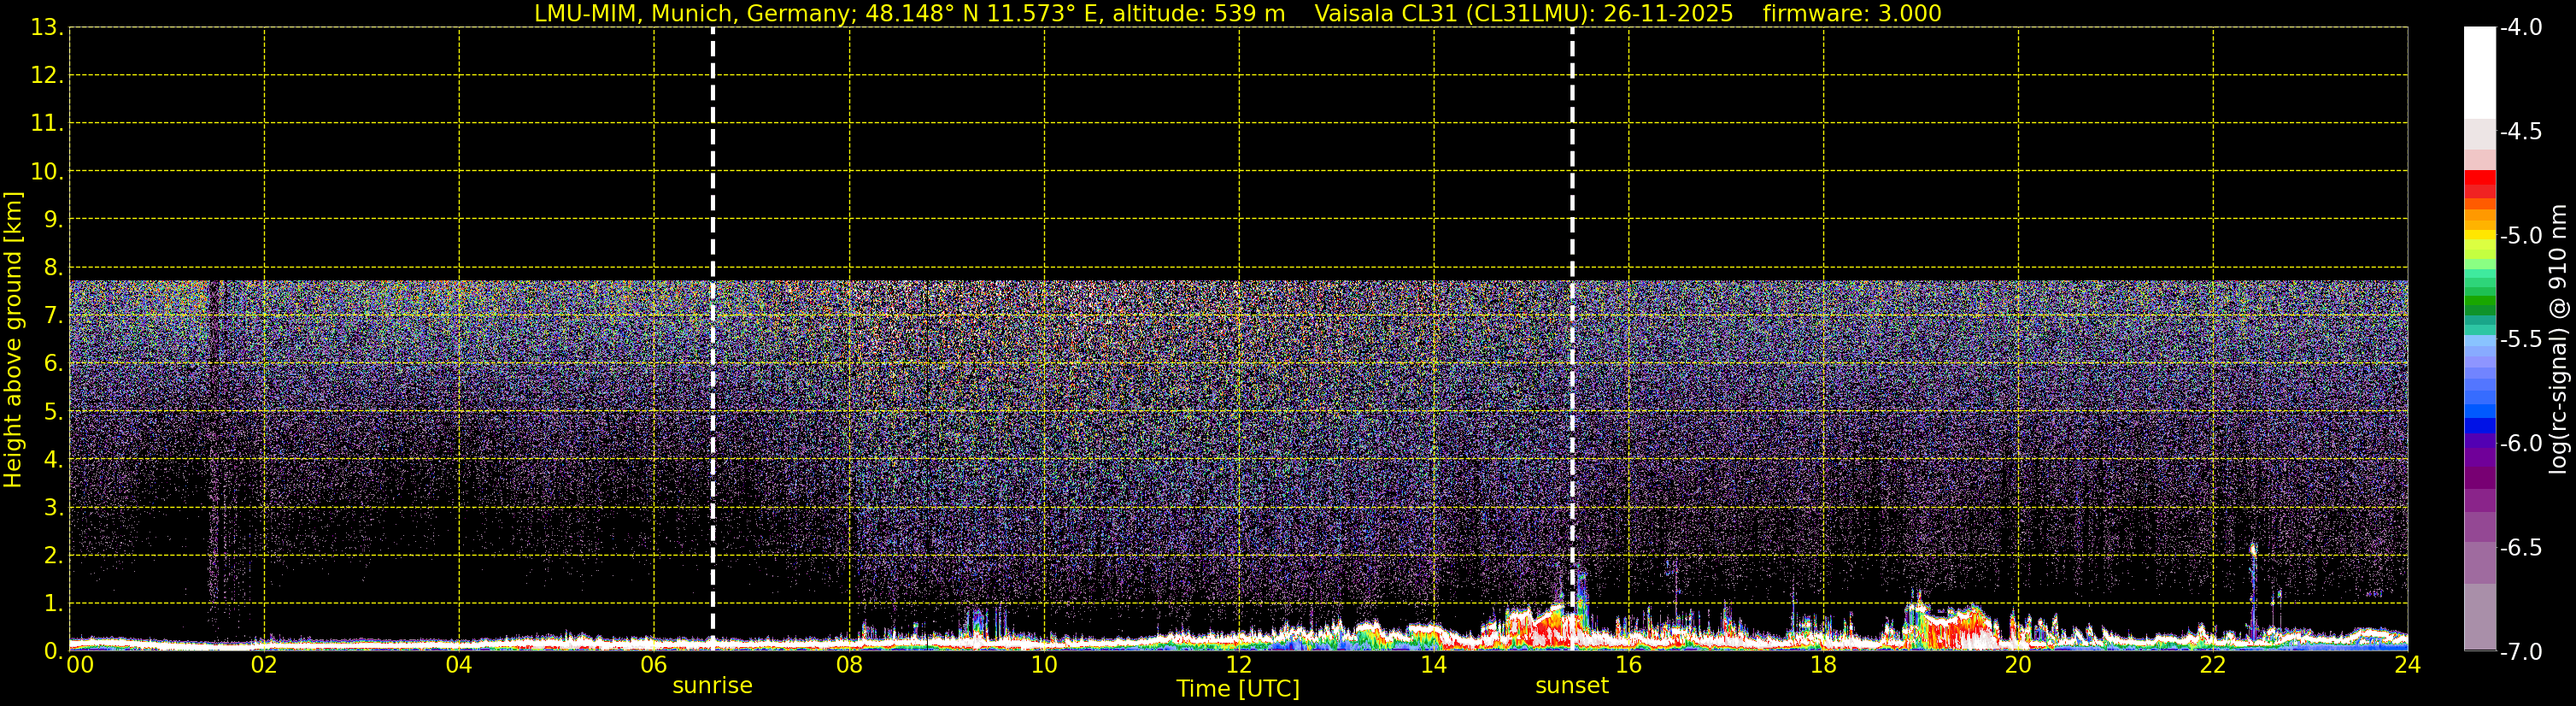Image resolution: width=2576 pixels, height=706 pixels.
Task: Click the height axis tick label '4.'
Action: tap(53, 459)
